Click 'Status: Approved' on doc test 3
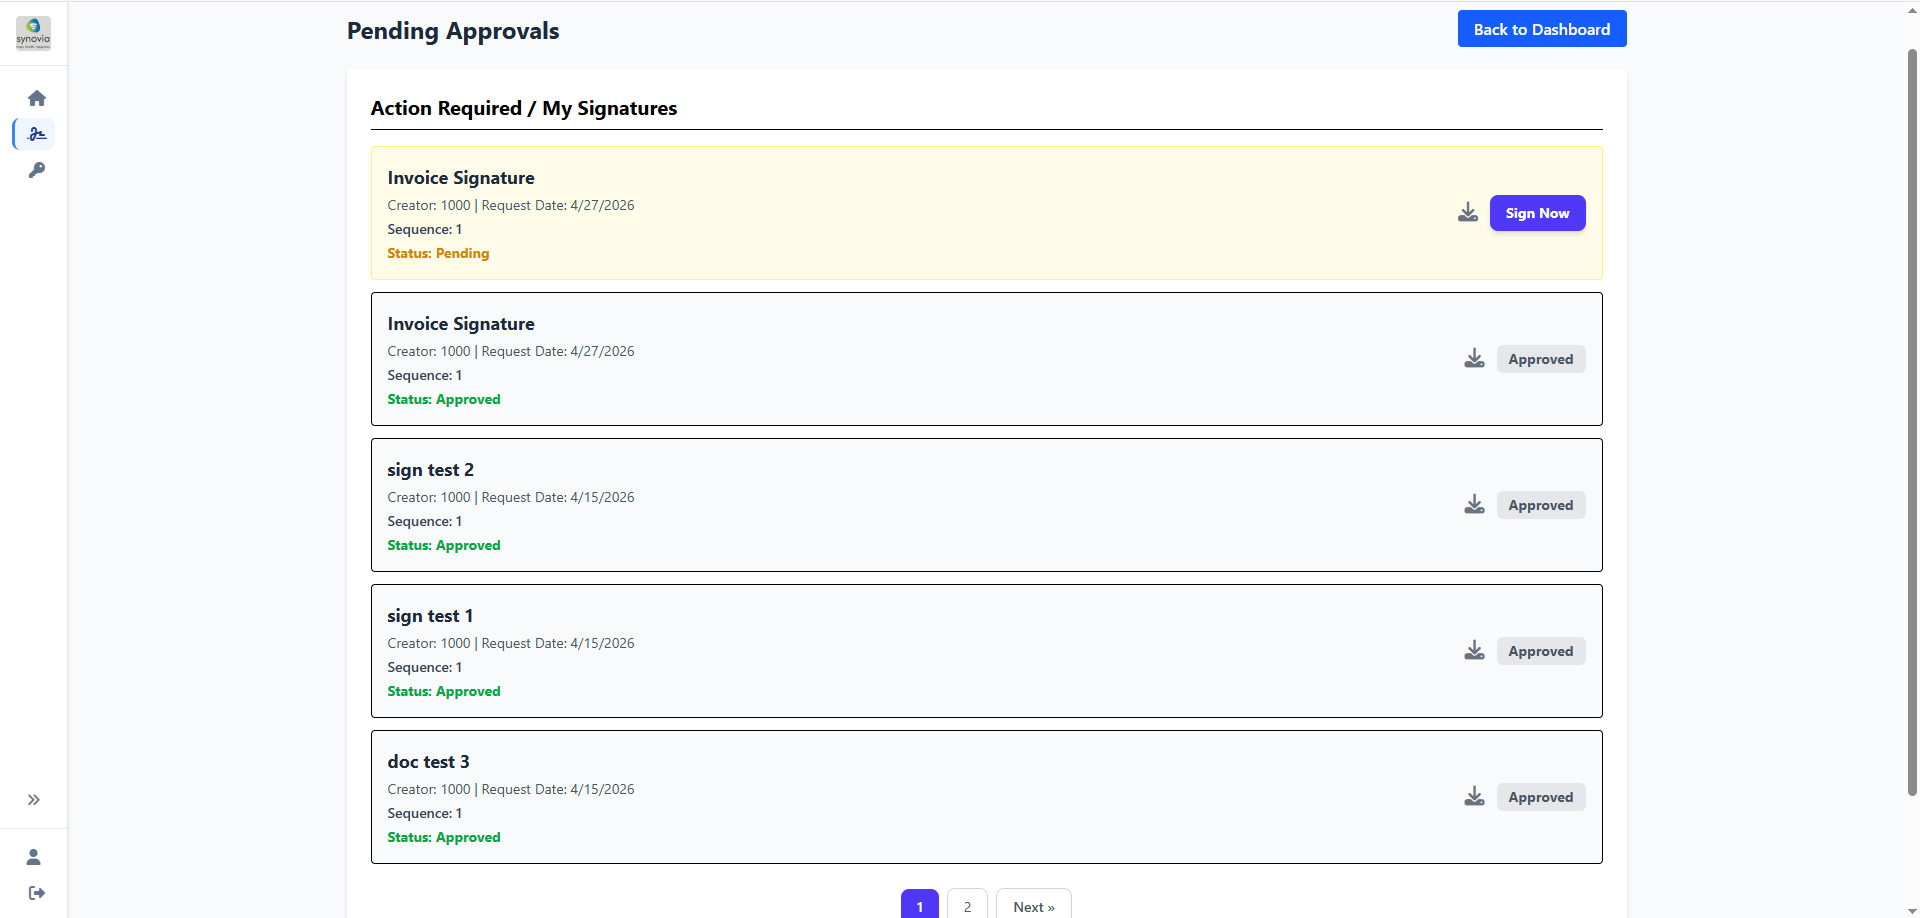 [x=444, y=837]
